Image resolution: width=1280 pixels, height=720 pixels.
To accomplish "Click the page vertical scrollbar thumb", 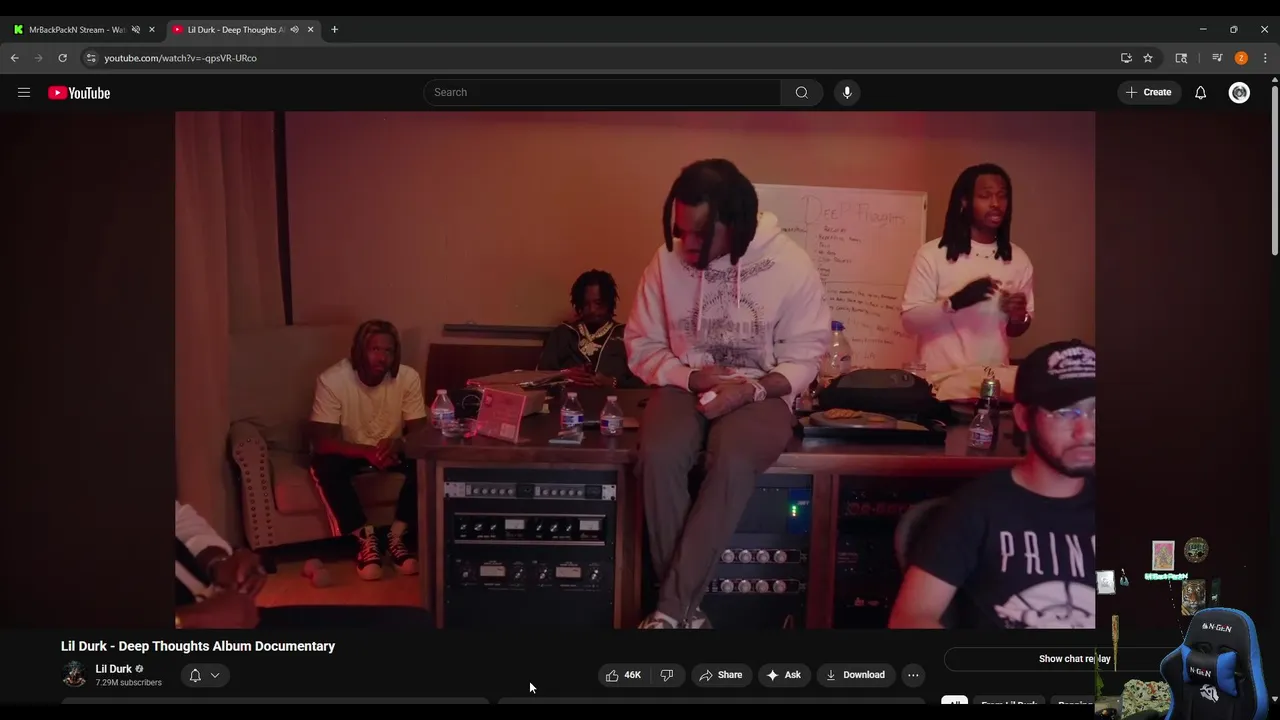I will 1273,170.
